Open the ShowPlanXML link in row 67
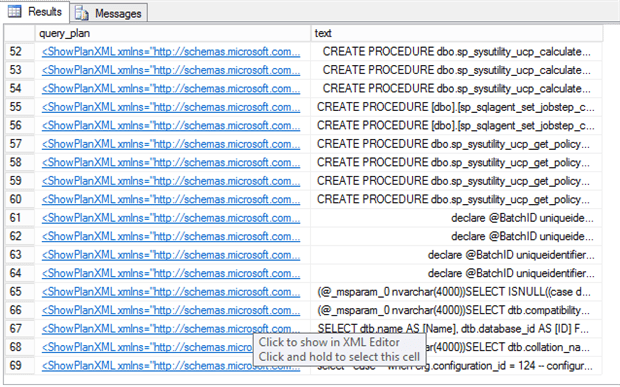Screen dimensions: 620x387 pyautogui.click(x=171, y=329)
